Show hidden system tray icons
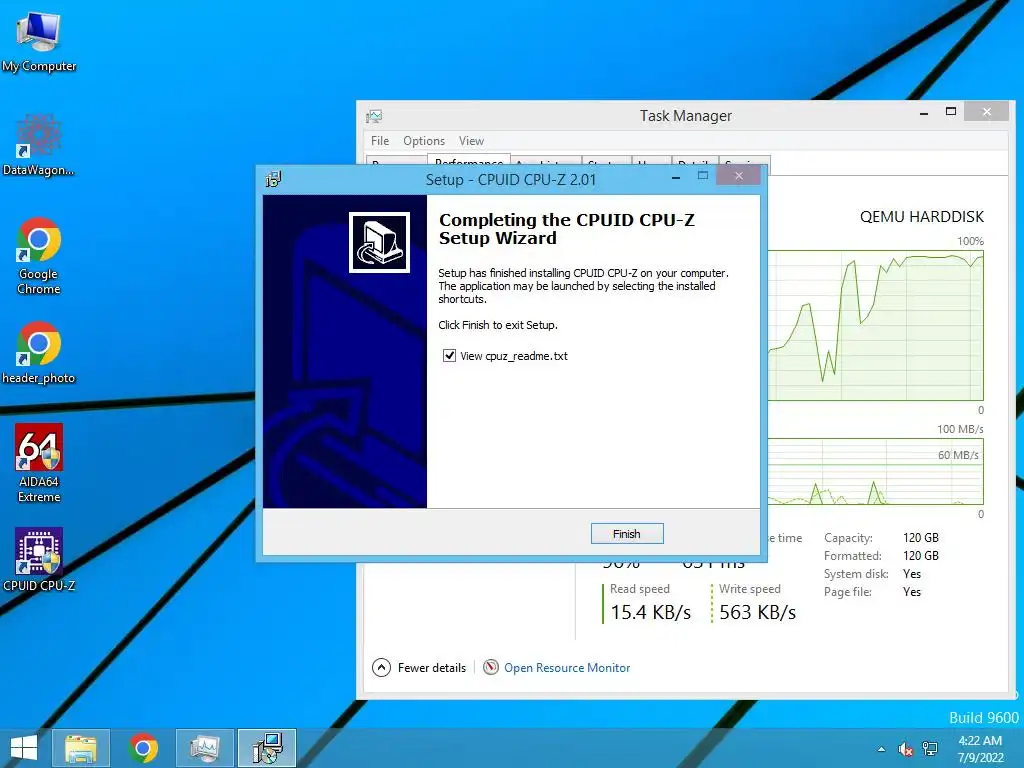Screen dimensions: 1024x768 pos(882,749)
